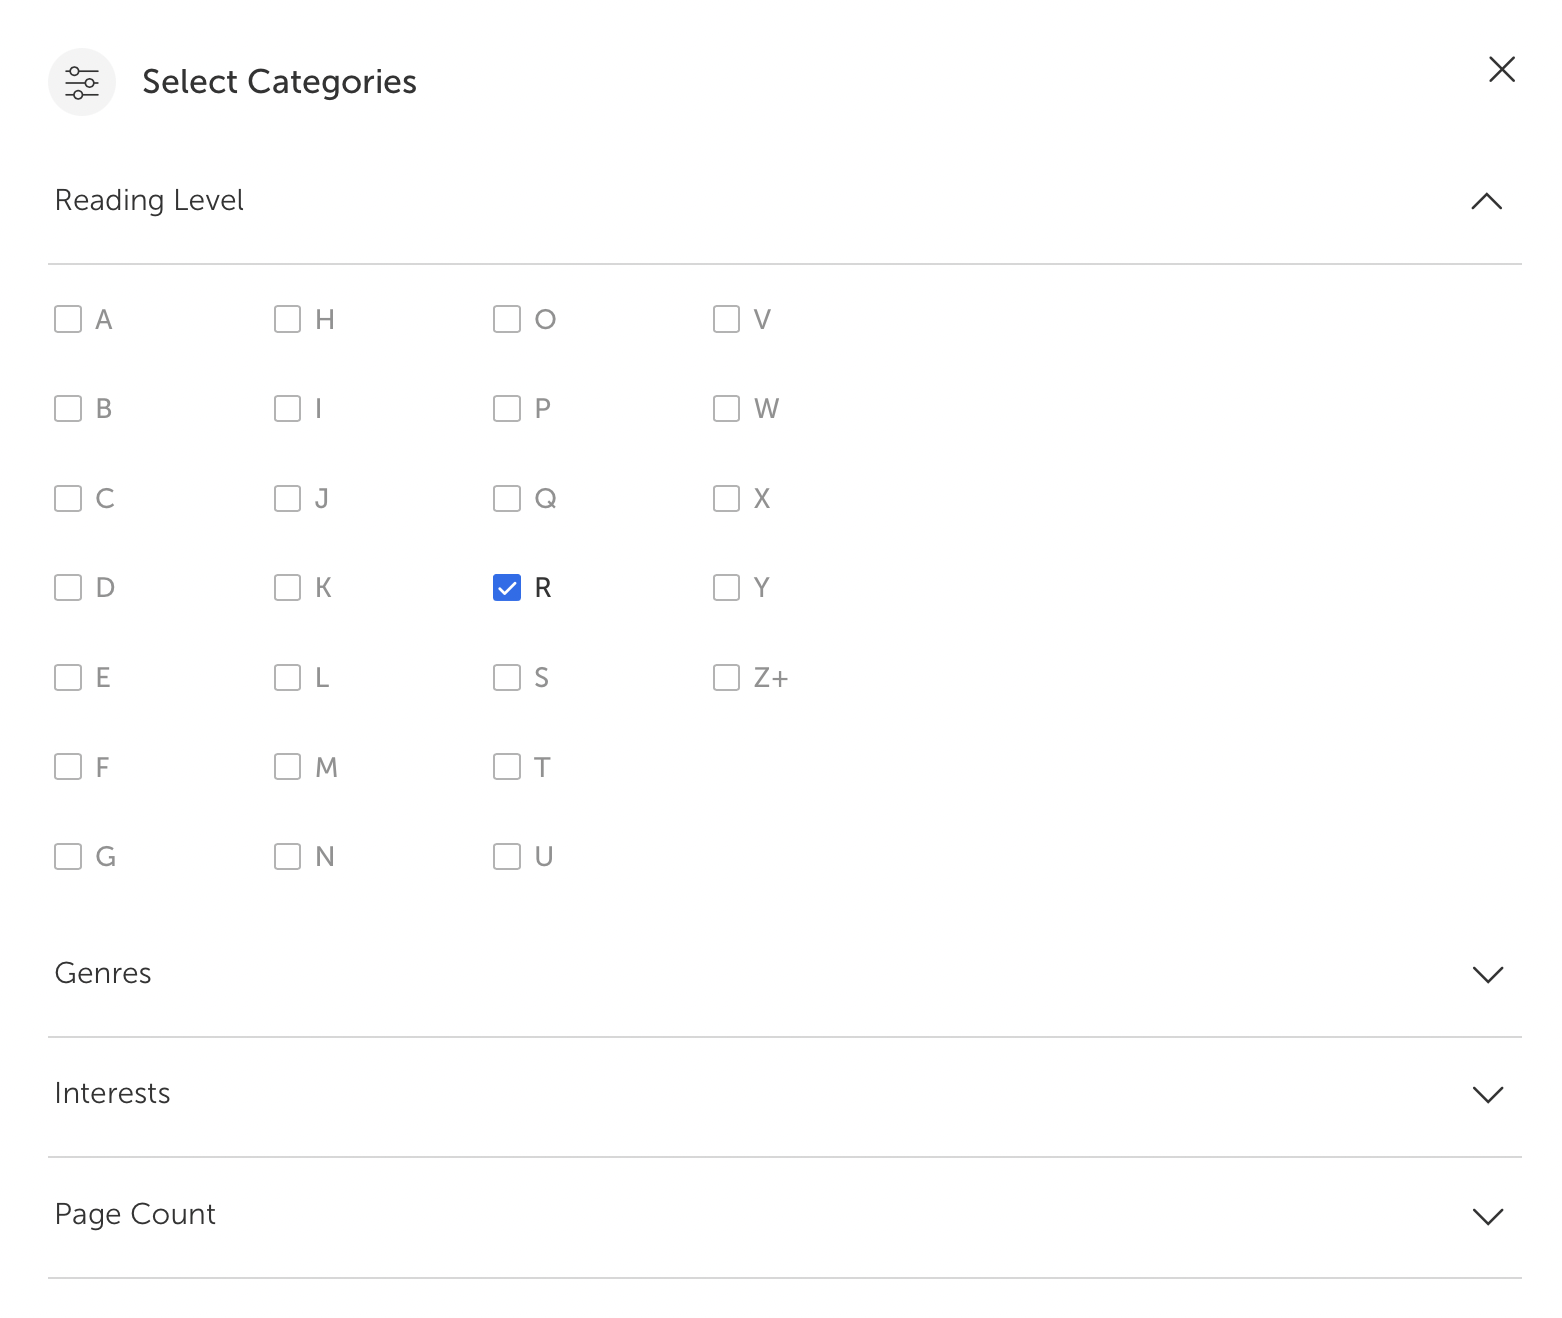Uncheck the selected reading level R
Image resolution: width=1562 pixels, height=1318 pixels.
point(507,587)
